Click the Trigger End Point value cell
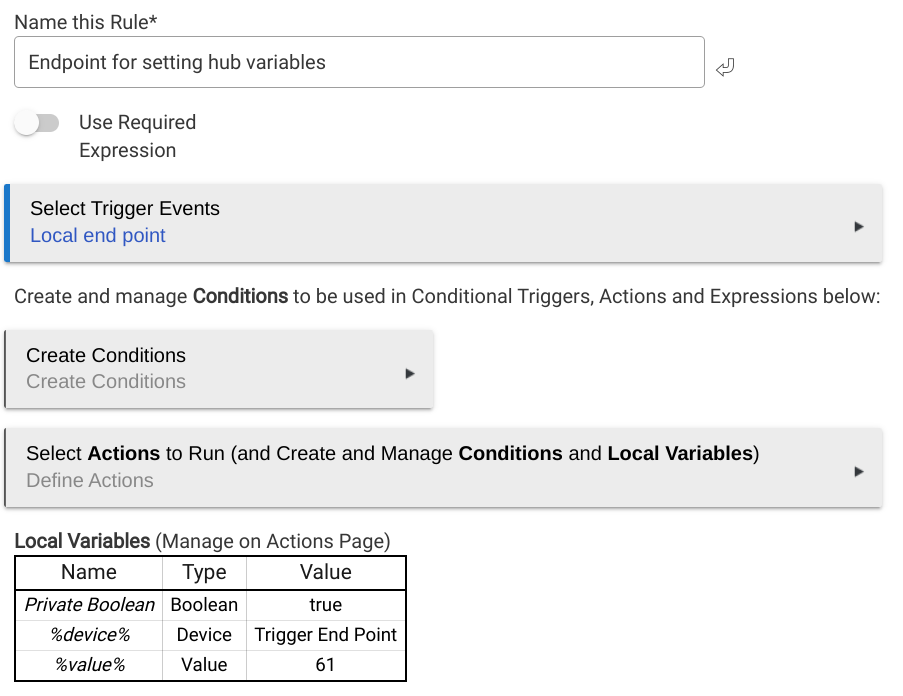 pos(326,635)
